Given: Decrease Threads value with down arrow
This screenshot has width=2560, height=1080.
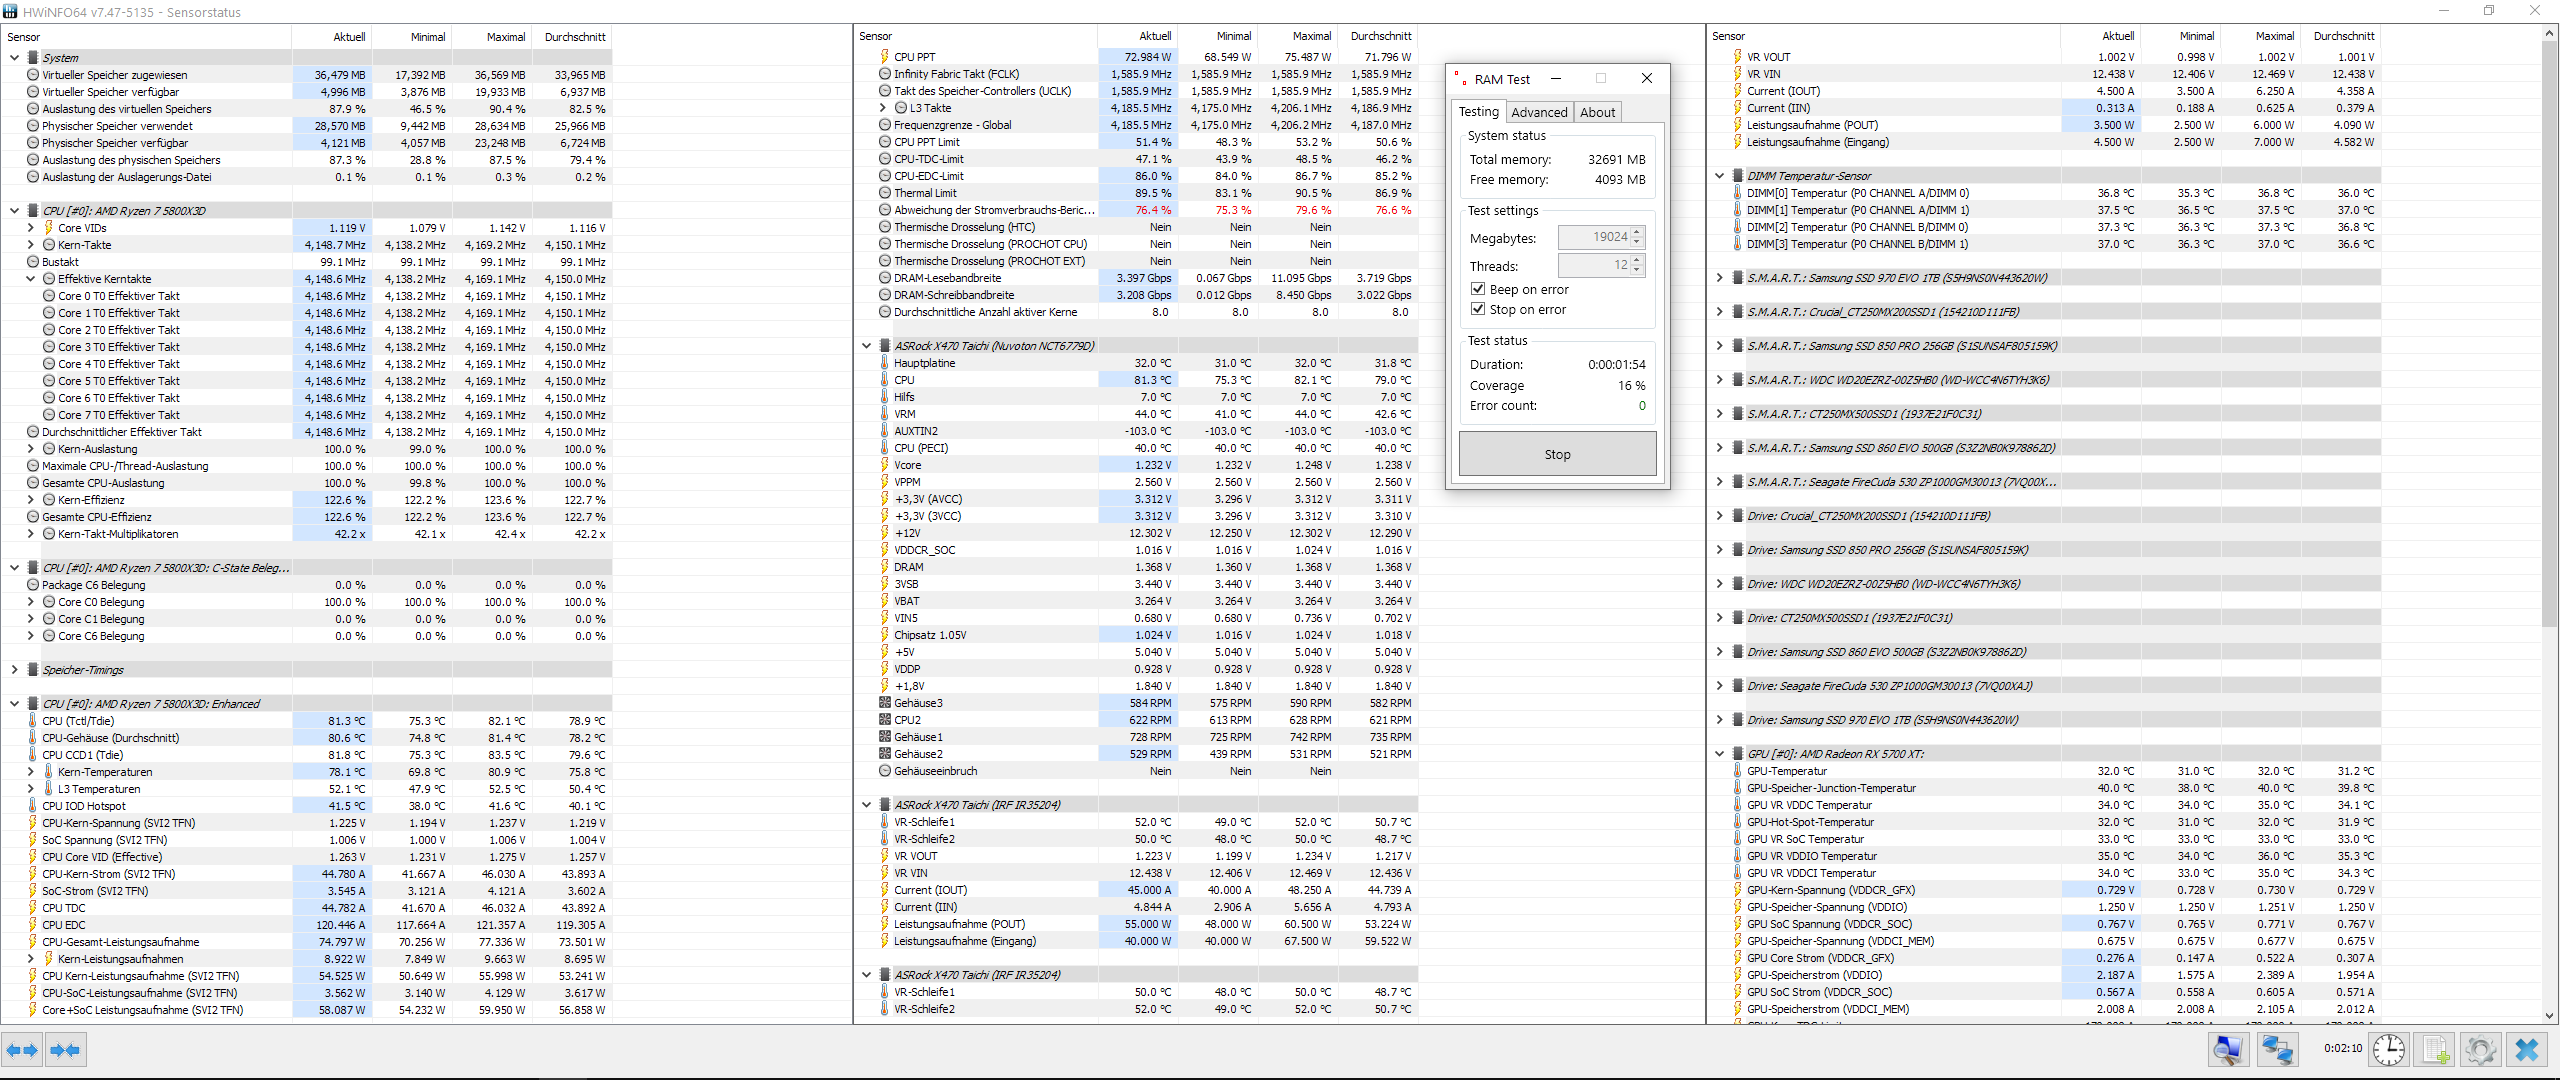Looking at the screenshot, I should pos(1637,269).
